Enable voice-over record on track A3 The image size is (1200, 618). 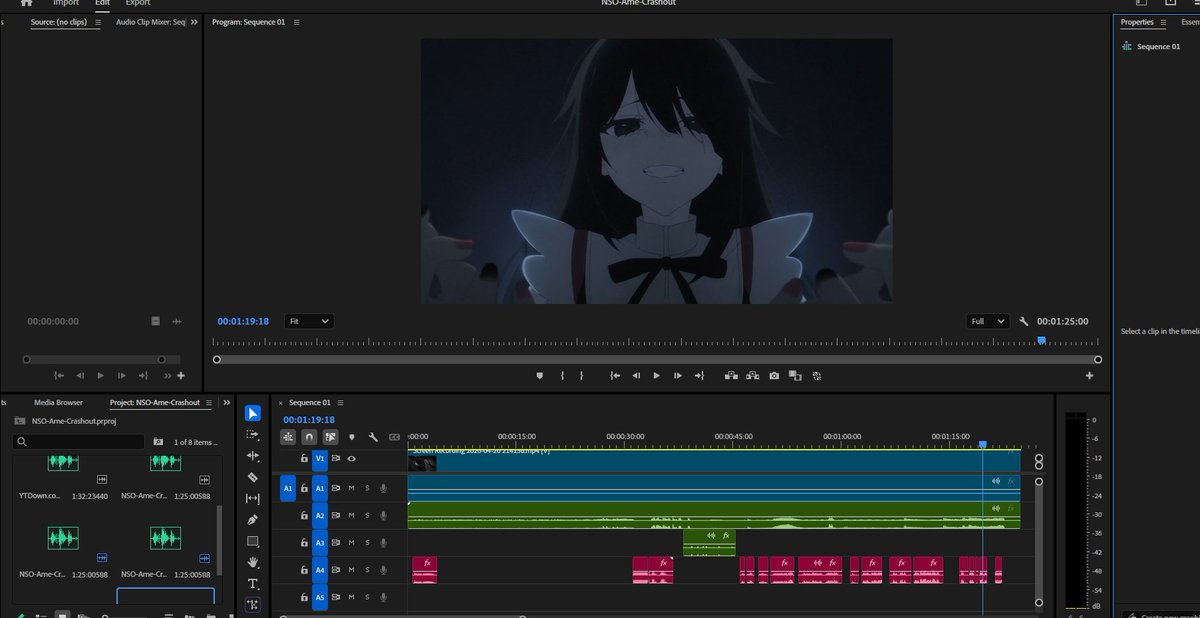pyautogui.click(x=383, y=543)
